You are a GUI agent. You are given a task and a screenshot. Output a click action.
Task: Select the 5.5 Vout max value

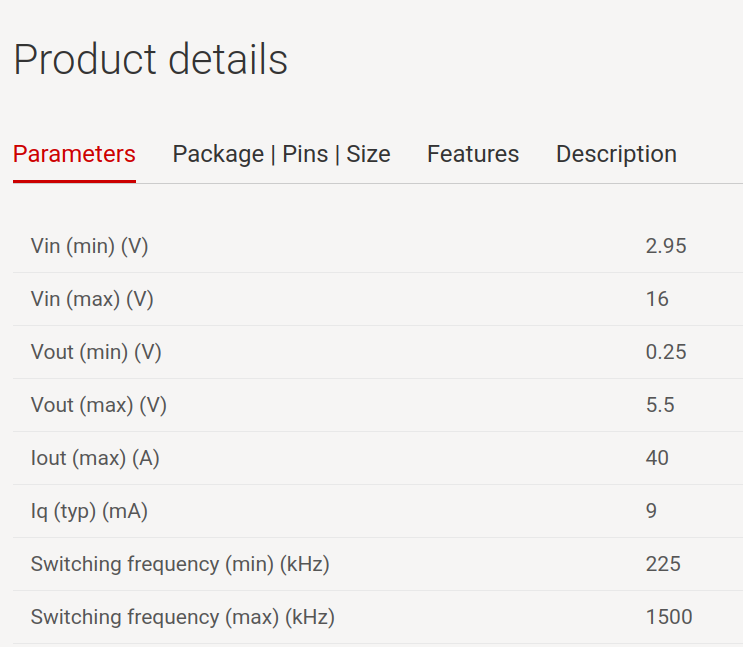660,405
